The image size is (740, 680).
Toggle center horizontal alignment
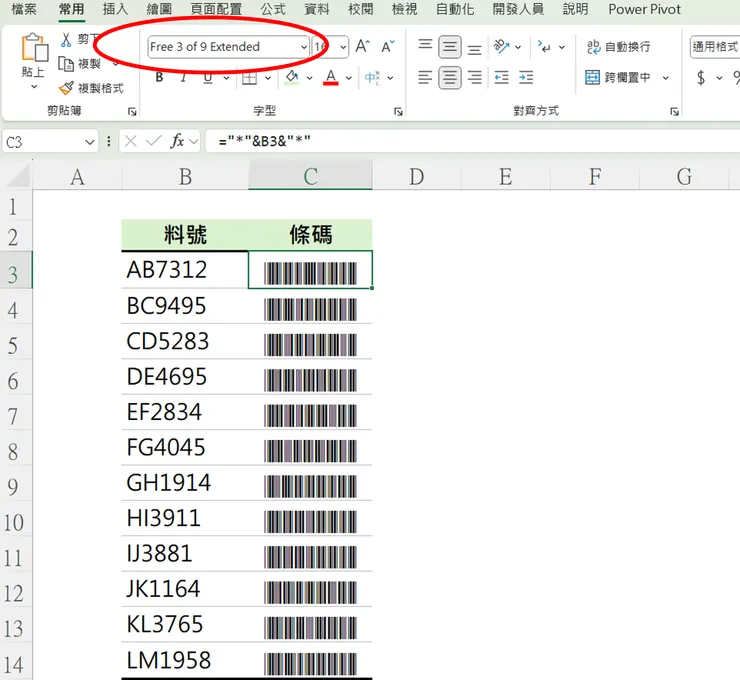tap(450, 77)
